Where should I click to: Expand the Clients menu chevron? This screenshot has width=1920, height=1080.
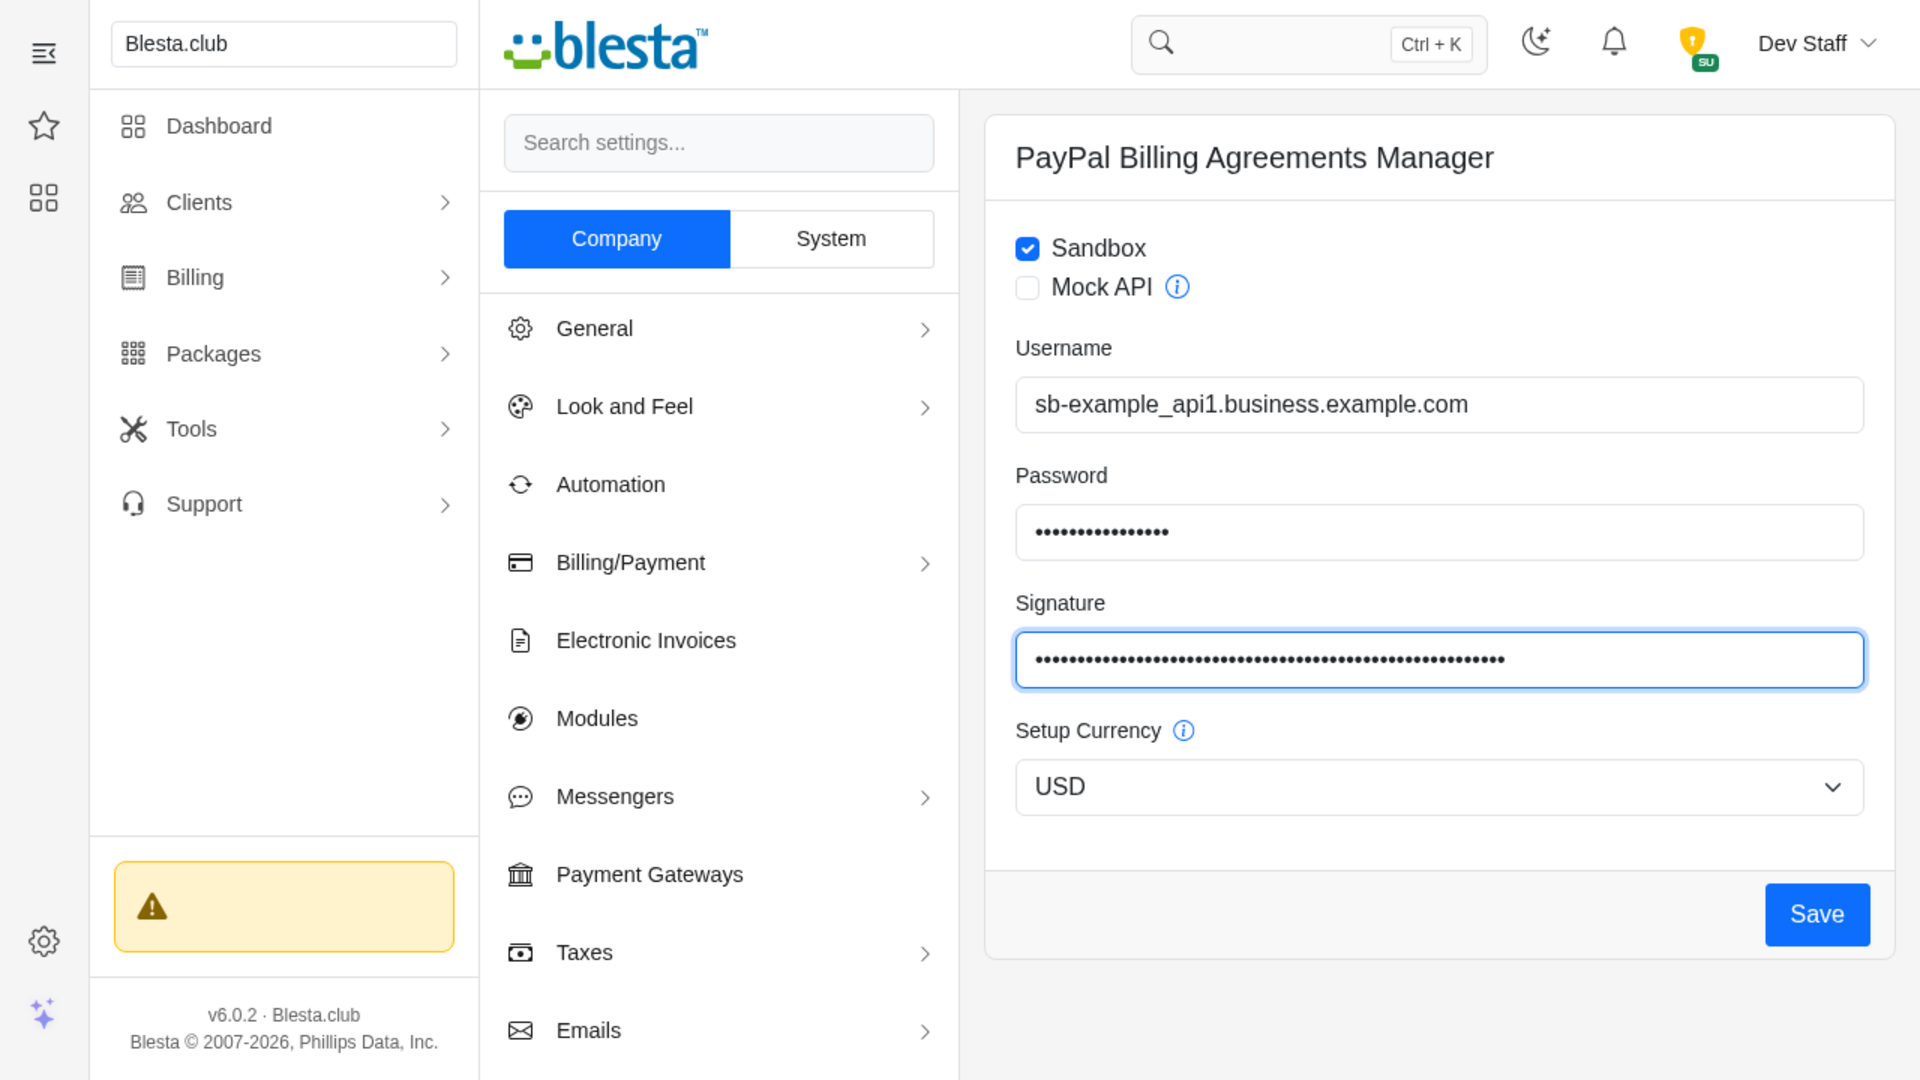pyautogui.click(x=446, y=203)
